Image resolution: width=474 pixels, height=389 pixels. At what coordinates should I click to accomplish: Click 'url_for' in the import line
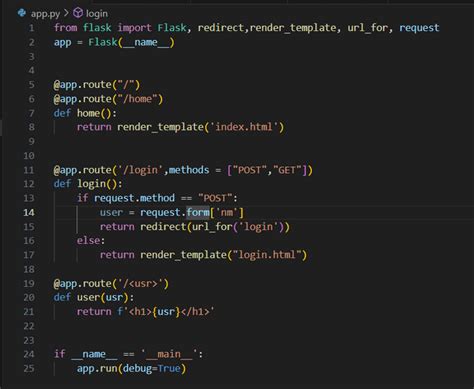(x=367, y=28)
